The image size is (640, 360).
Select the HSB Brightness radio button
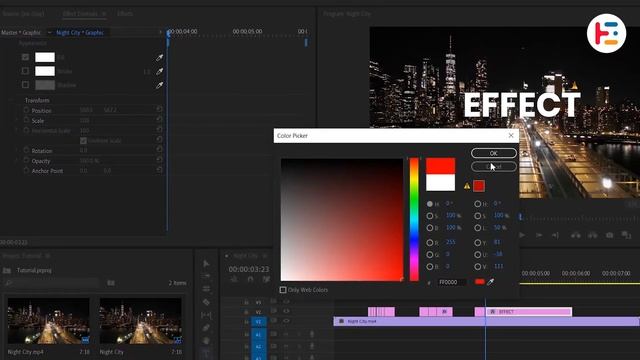click(x=430, y=227)
